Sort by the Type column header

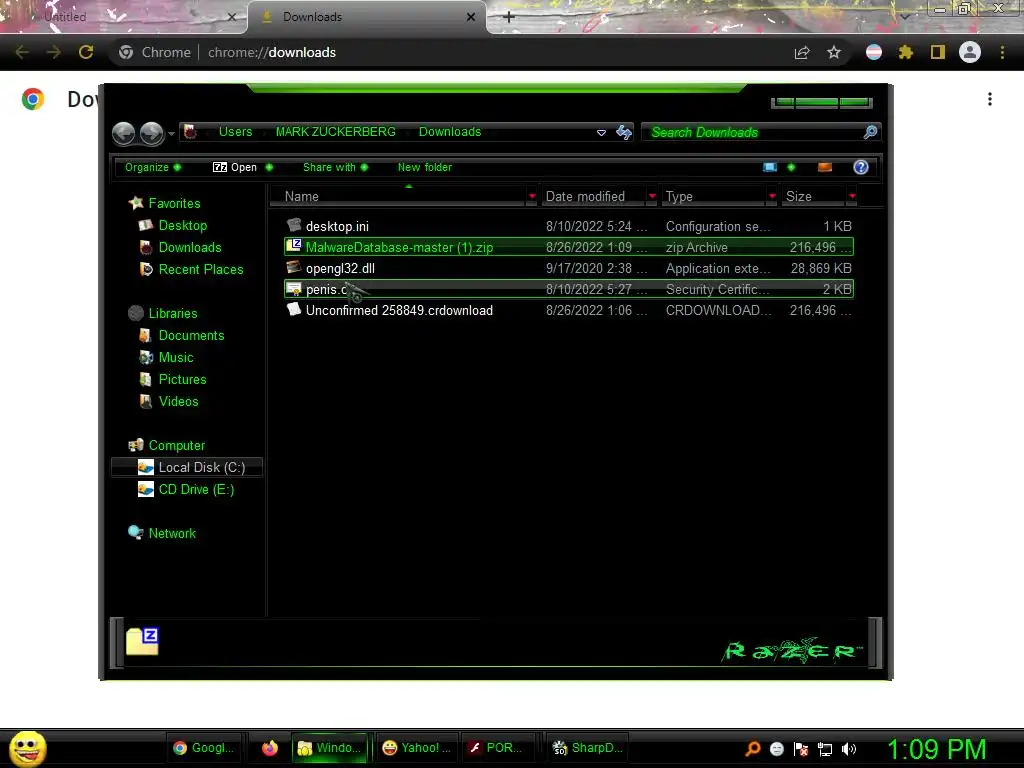(x=713, y=197)
